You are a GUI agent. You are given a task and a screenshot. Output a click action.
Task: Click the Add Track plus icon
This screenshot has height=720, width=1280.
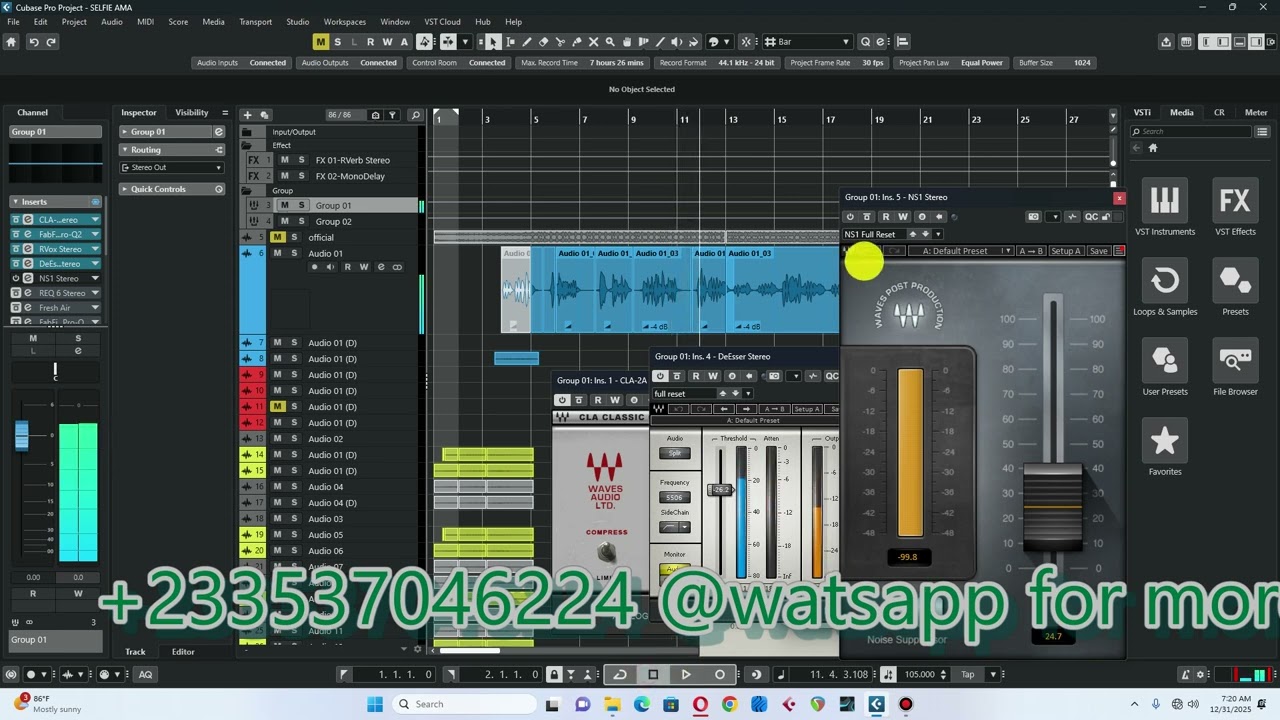point(248,115)
